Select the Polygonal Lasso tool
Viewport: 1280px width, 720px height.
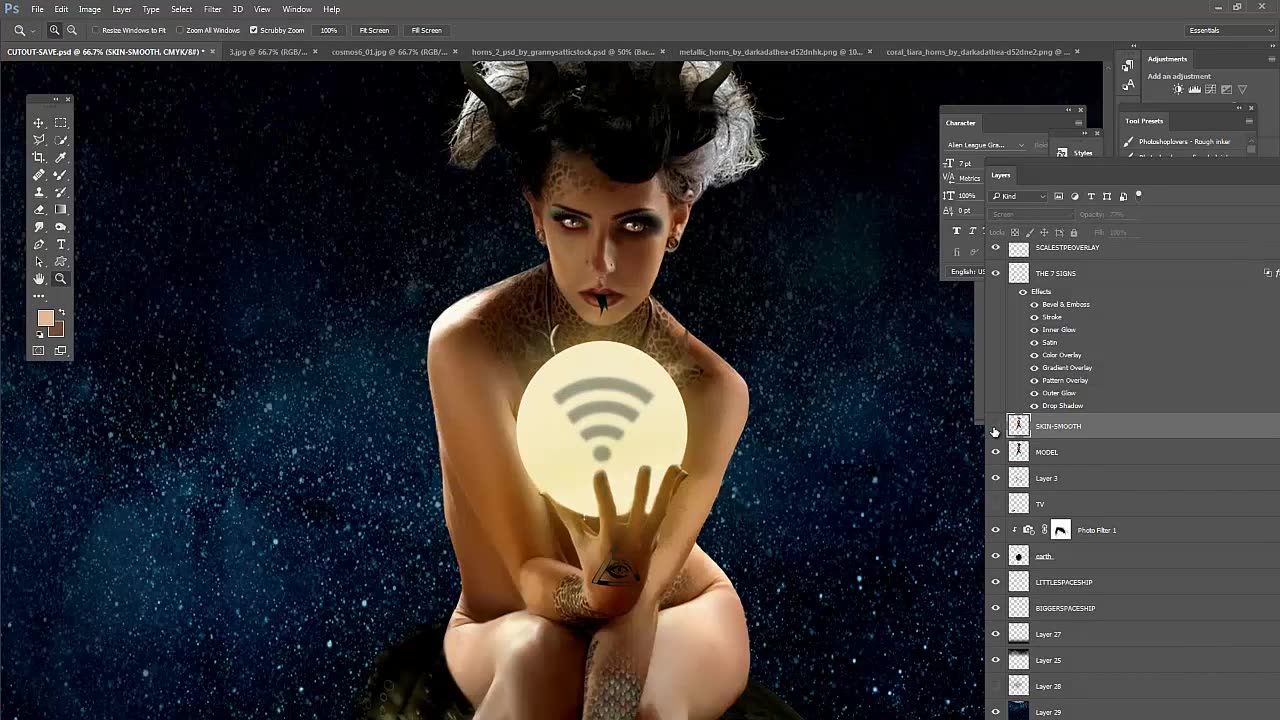coord(39,140)
